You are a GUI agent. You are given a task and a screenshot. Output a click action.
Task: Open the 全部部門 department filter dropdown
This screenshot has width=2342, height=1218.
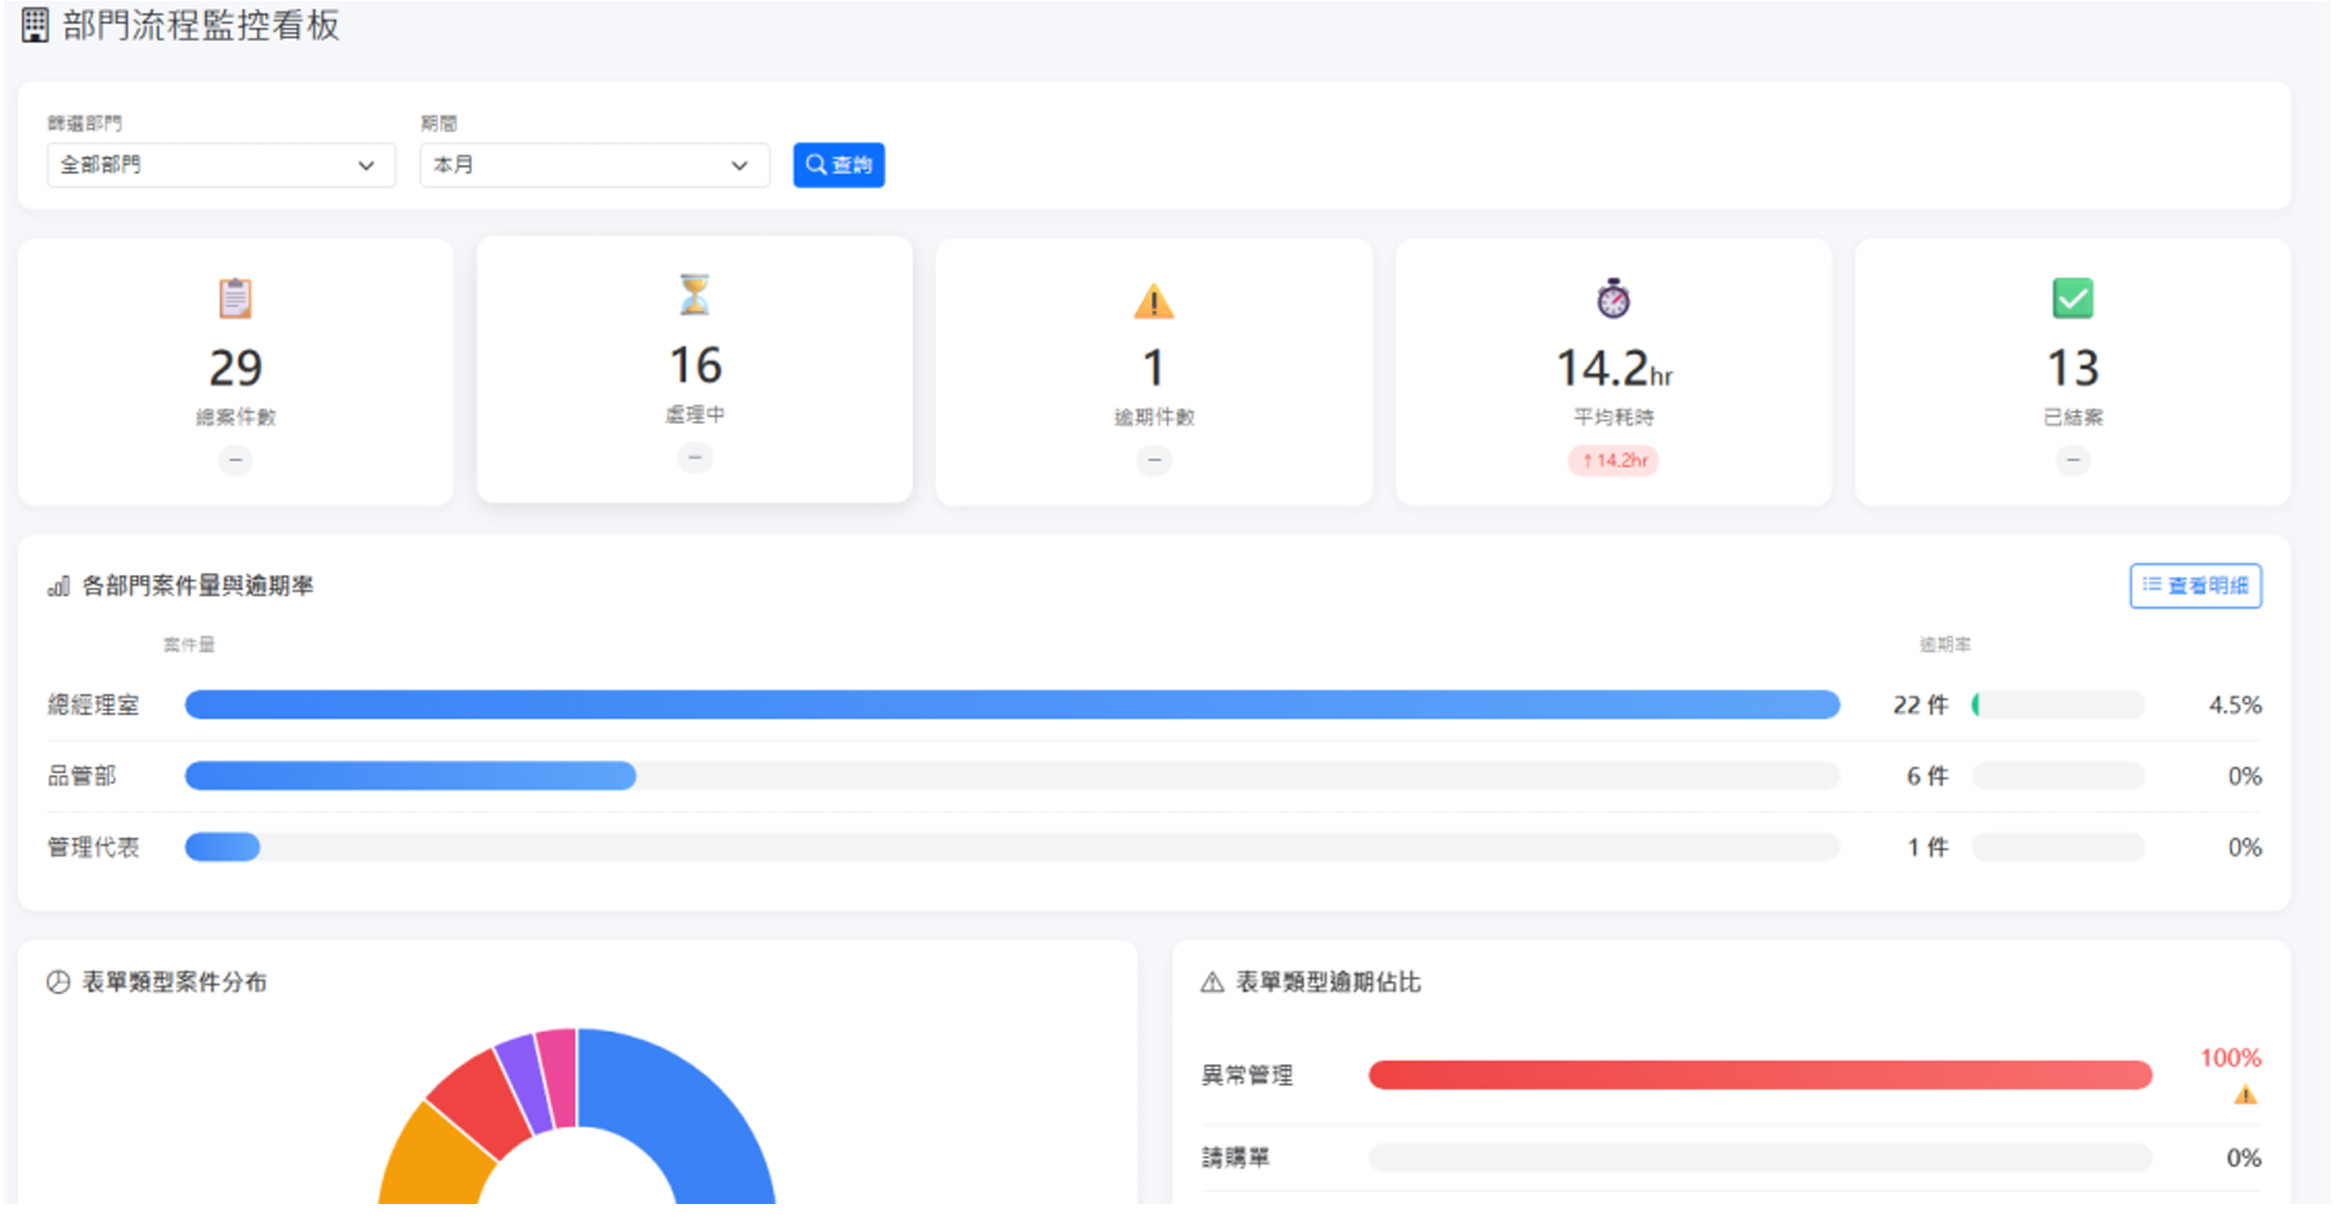221,165
